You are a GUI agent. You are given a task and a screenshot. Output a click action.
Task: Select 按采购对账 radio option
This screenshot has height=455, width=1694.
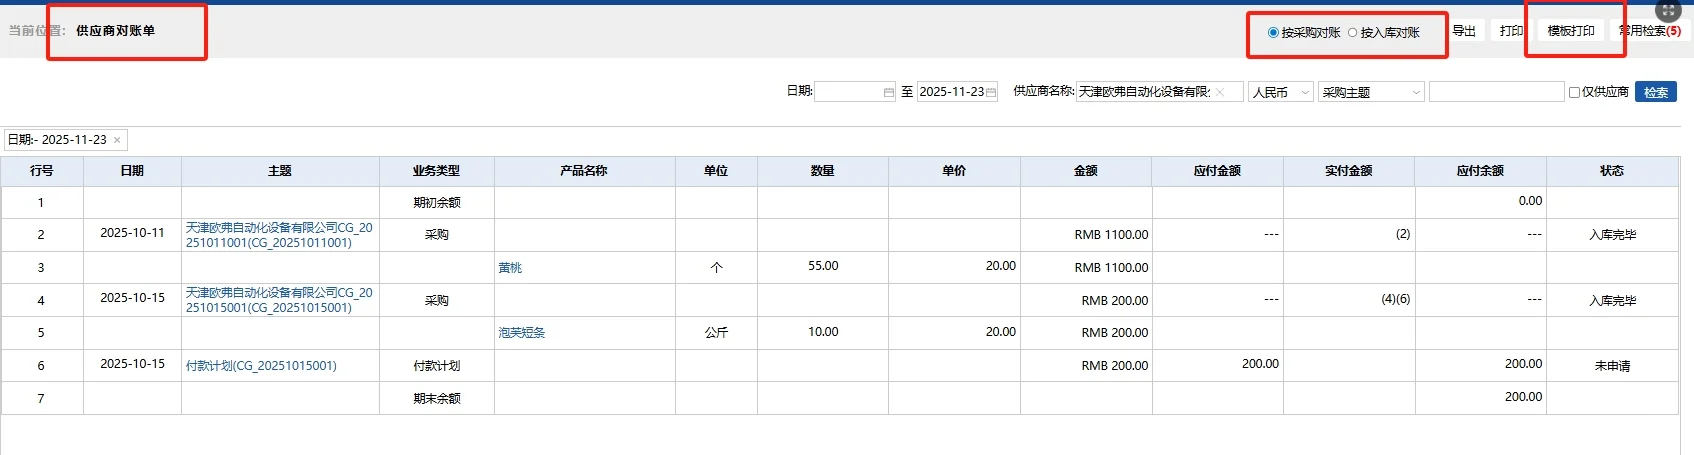click(1273, 33)
